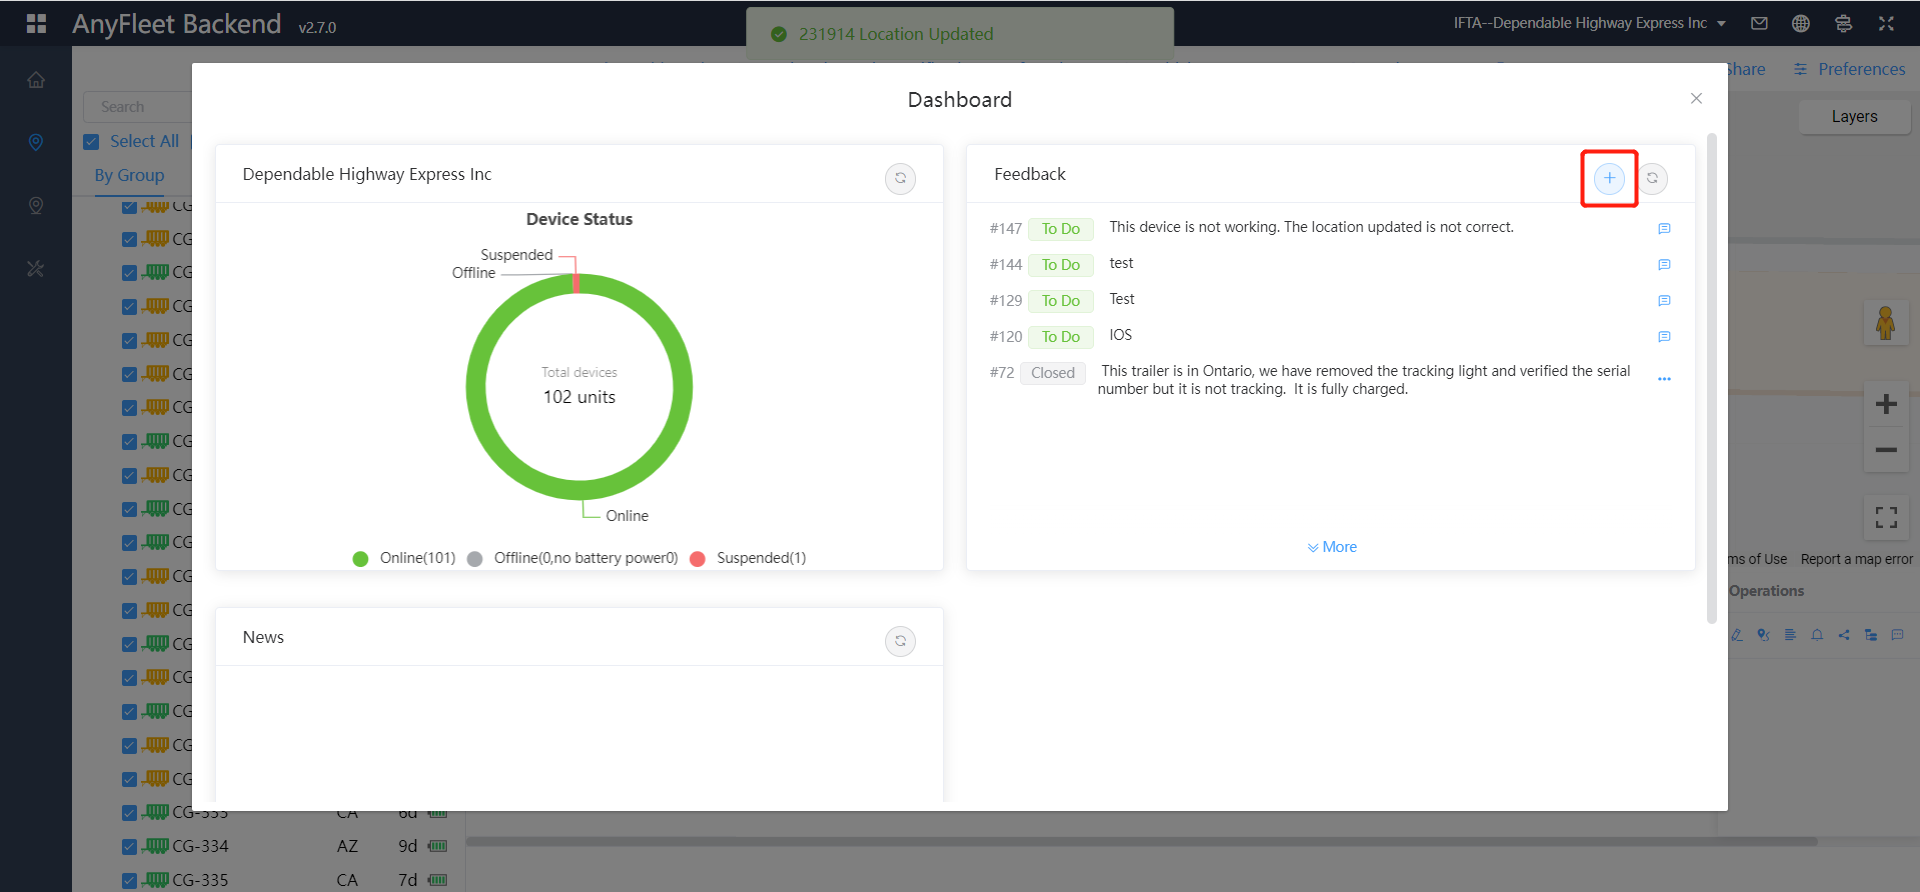Open comments for feedback #144
1920x892 pixels.
(1664, 265)
